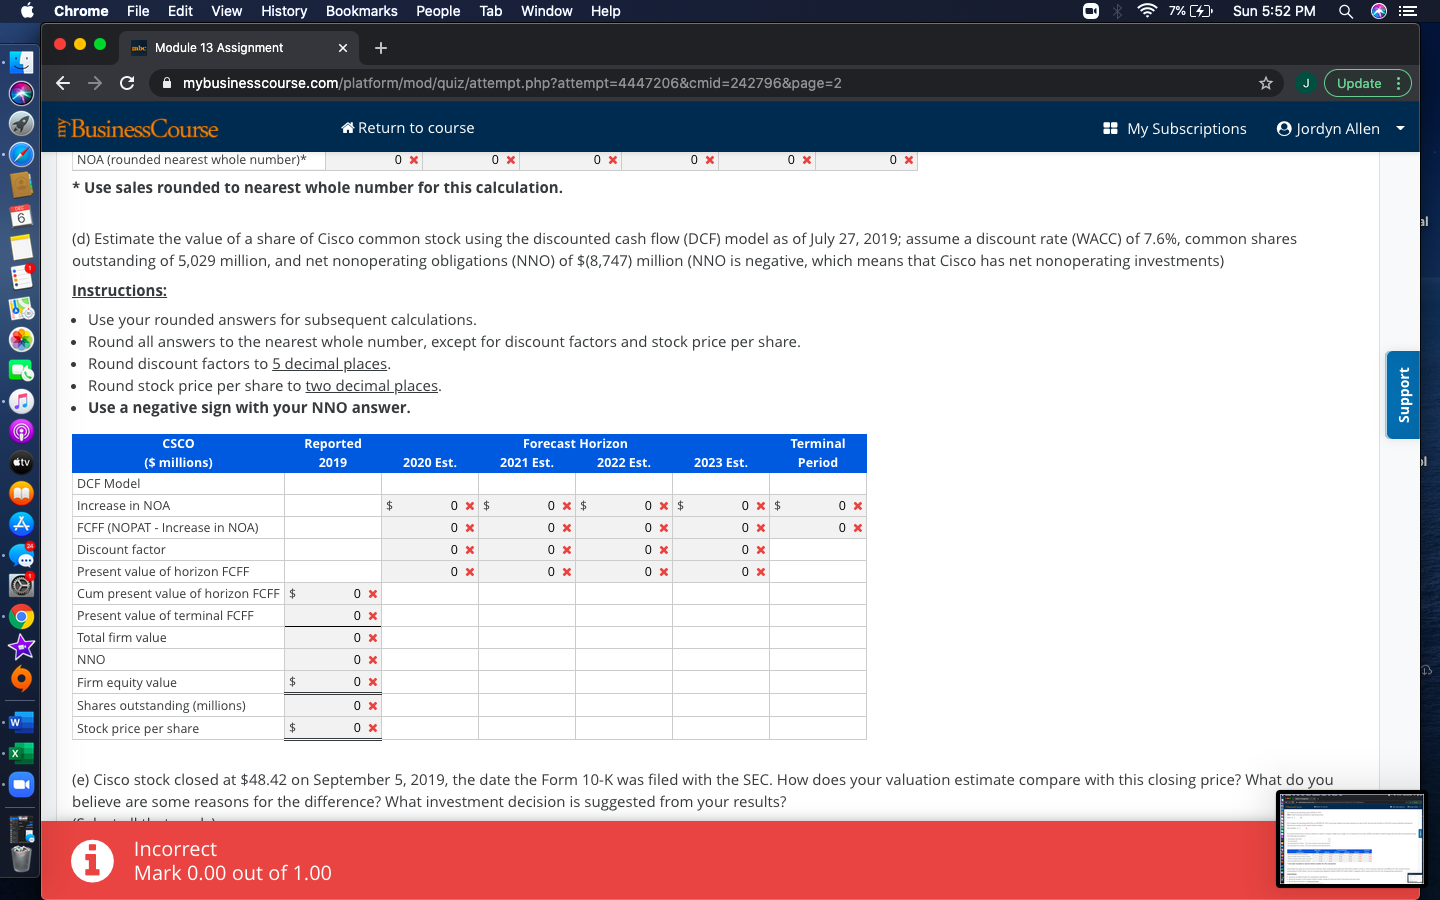This screenshot has width=1440, height=900.
Task: Edit Increase in NOA 2020 Est. field
Action: 429,506
